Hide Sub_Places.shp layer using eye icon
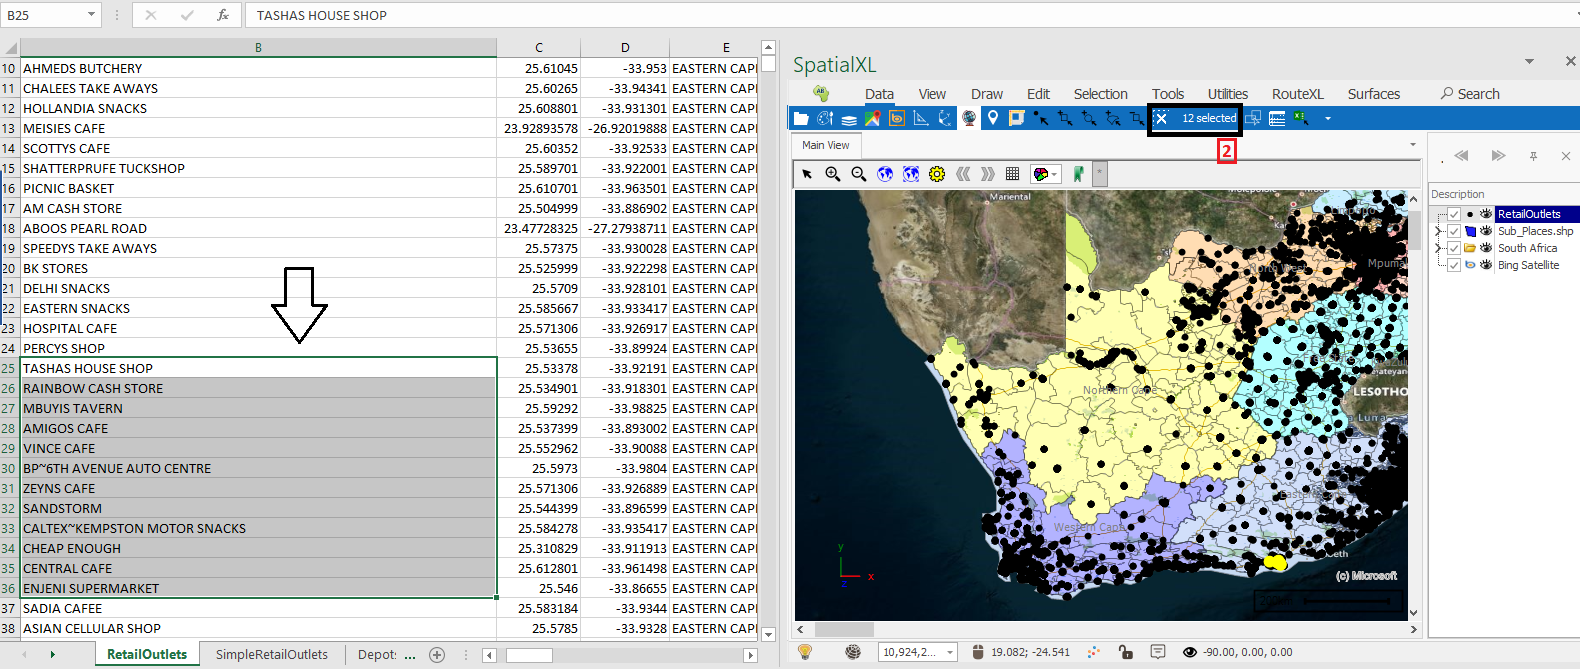This screenshot has height=669, width=1580. tap(1486, 231)
